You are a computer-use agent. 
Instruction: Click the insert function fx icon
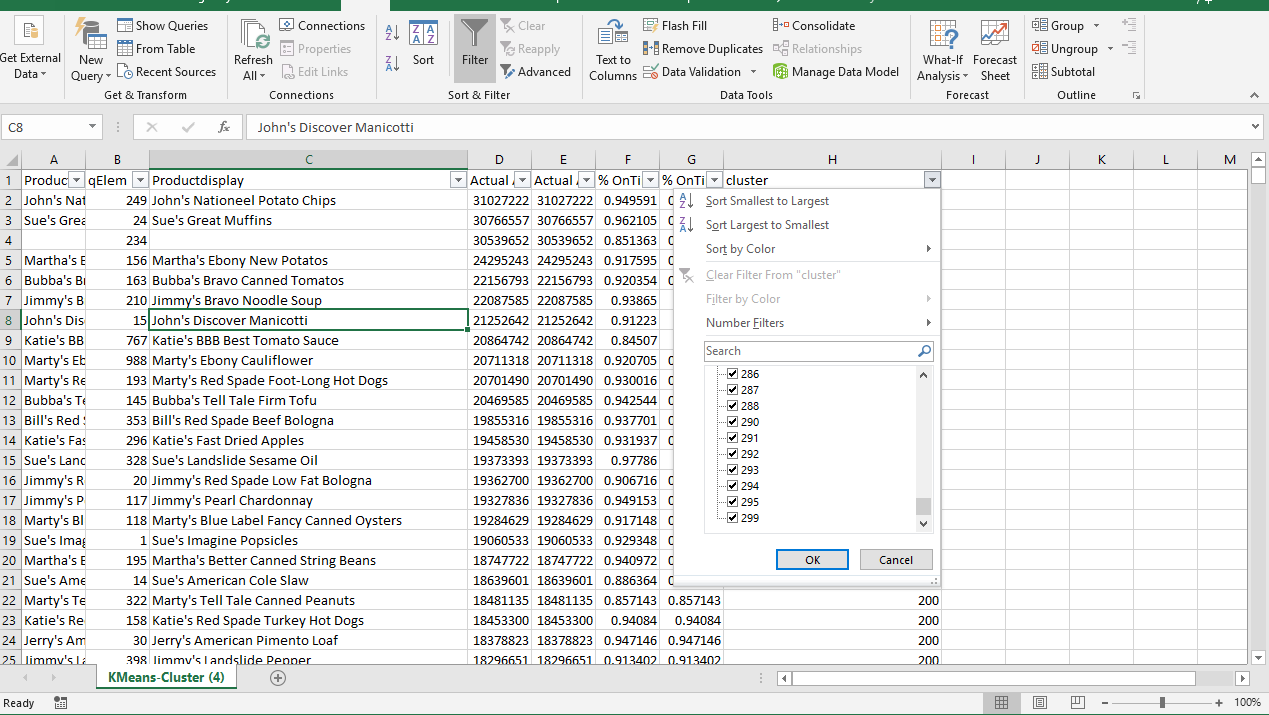224,127
